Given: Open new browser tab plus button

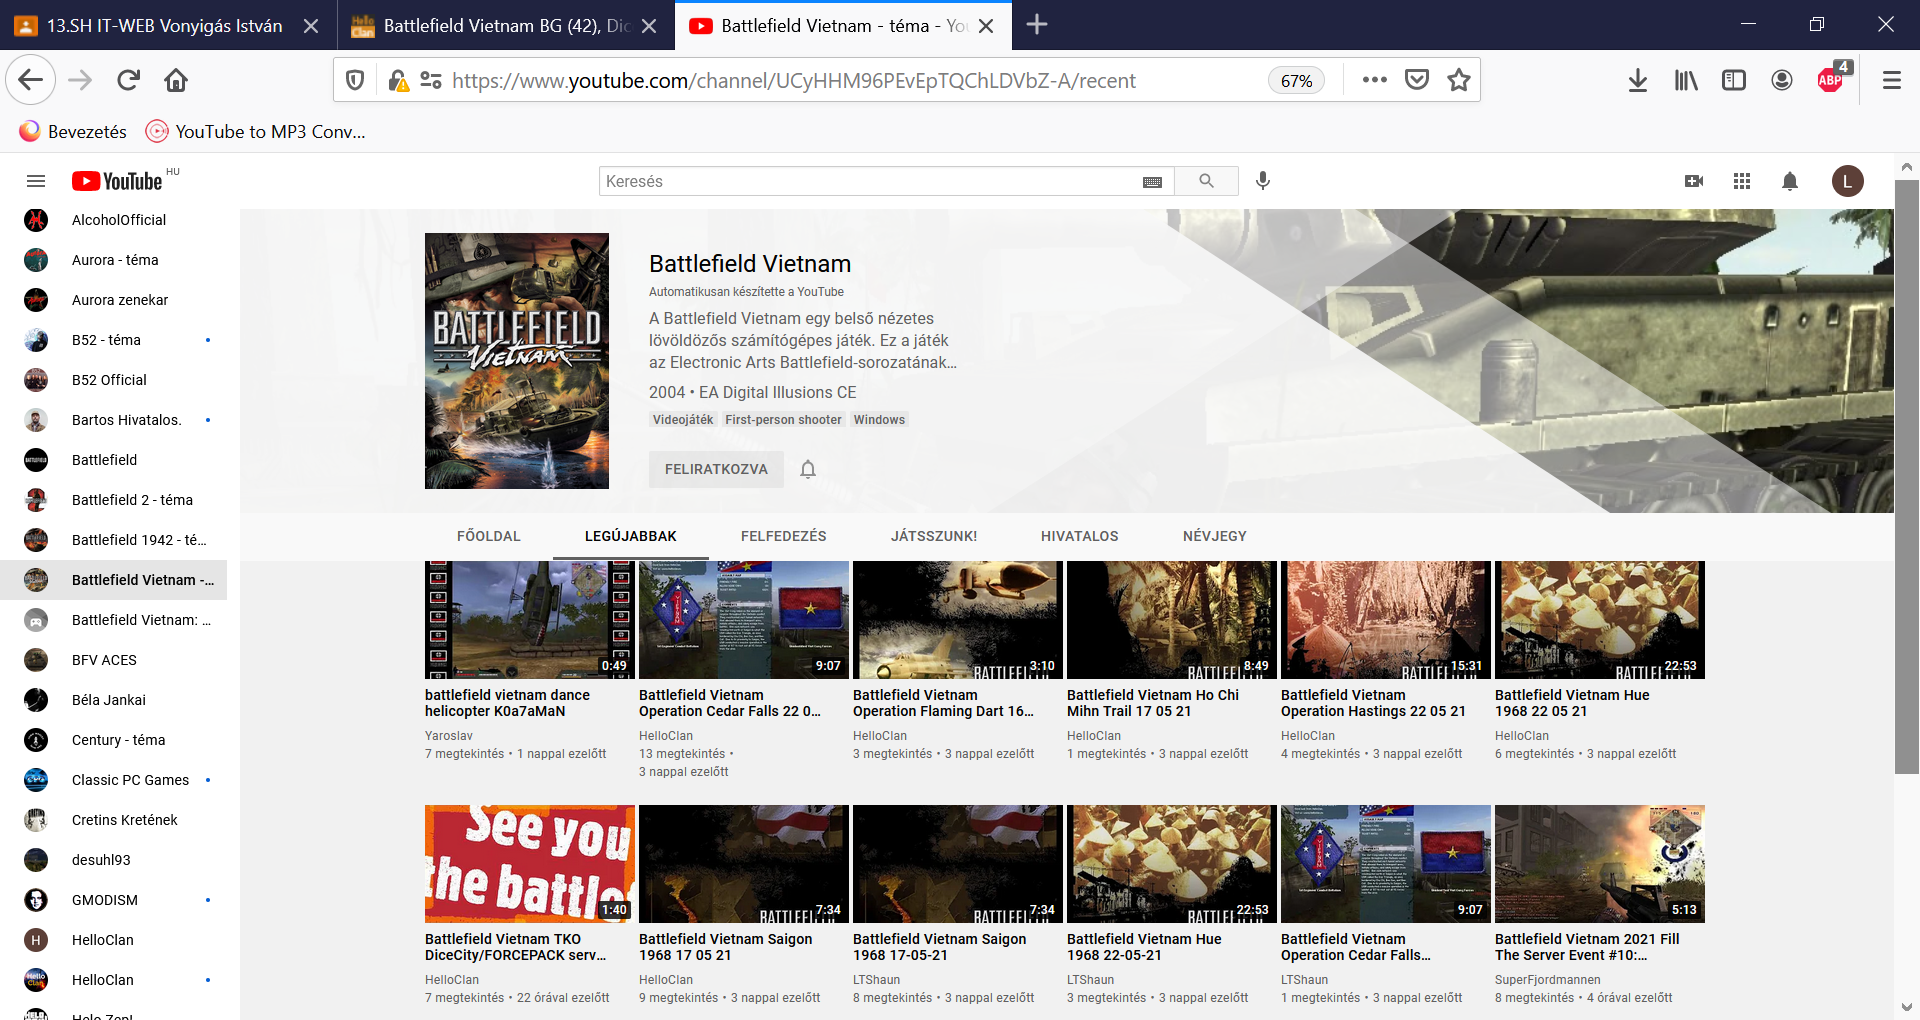Looking at the screenshot, I should [1037, 25].
